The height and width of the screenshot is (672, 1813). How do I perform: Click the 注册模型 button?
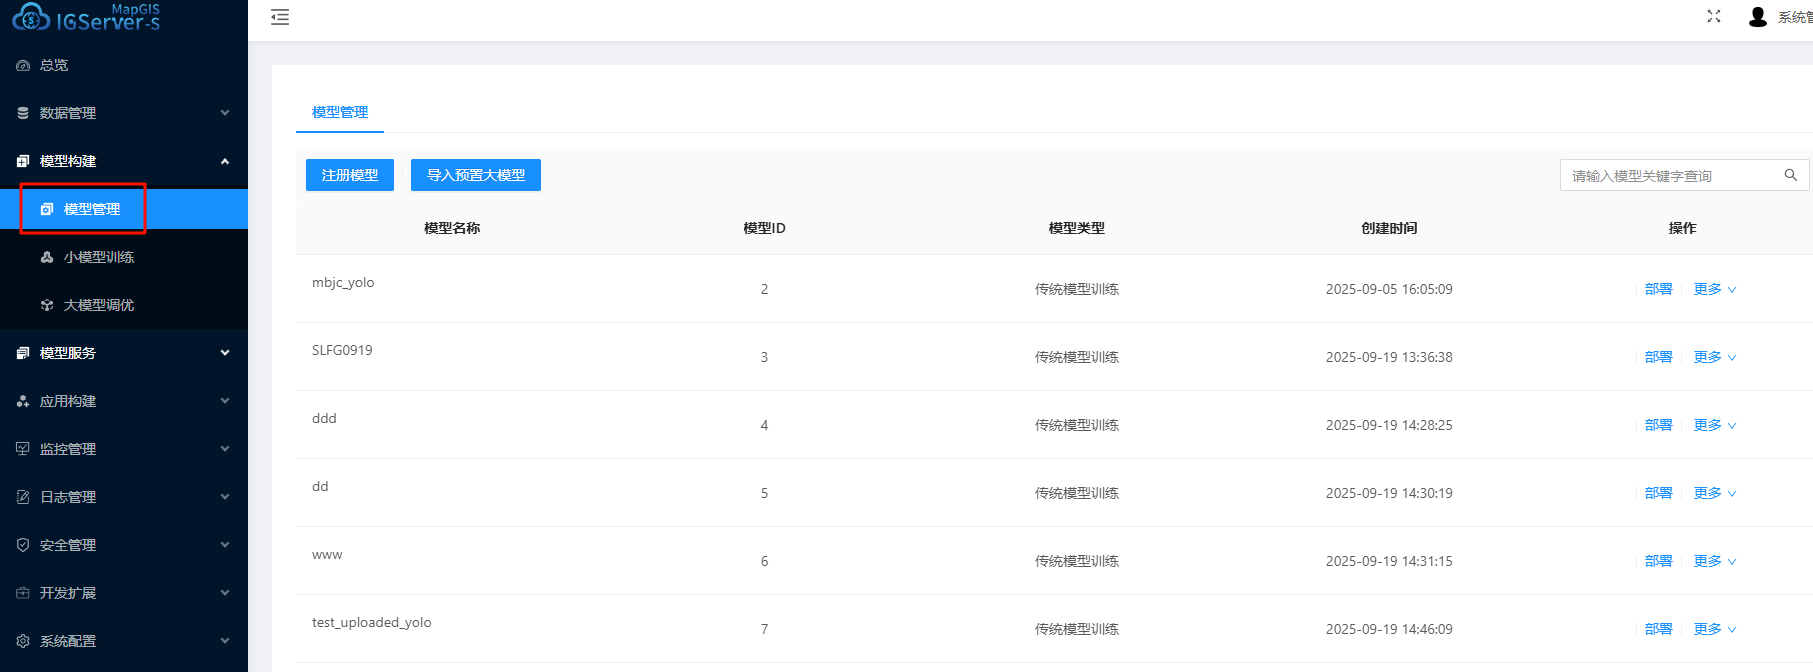[350, 175]
